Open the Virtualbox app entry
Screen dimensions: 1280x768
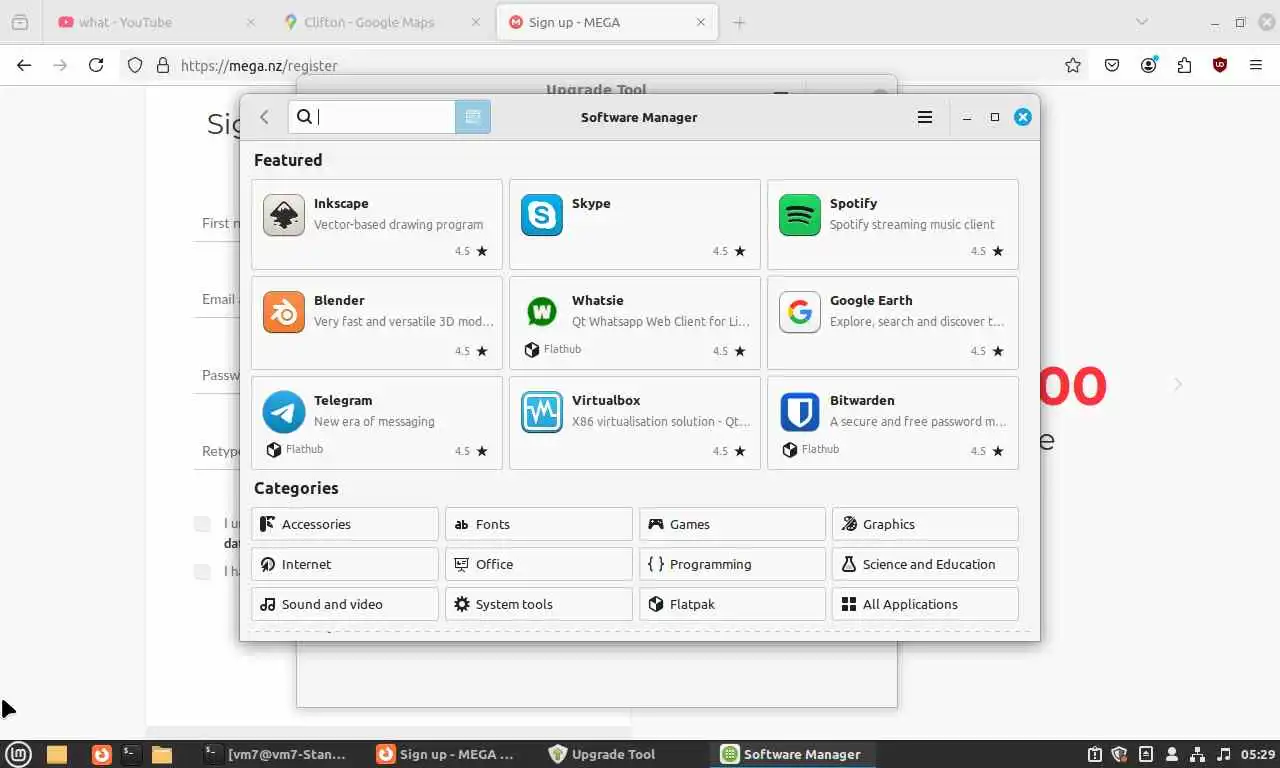click(634, 423)
